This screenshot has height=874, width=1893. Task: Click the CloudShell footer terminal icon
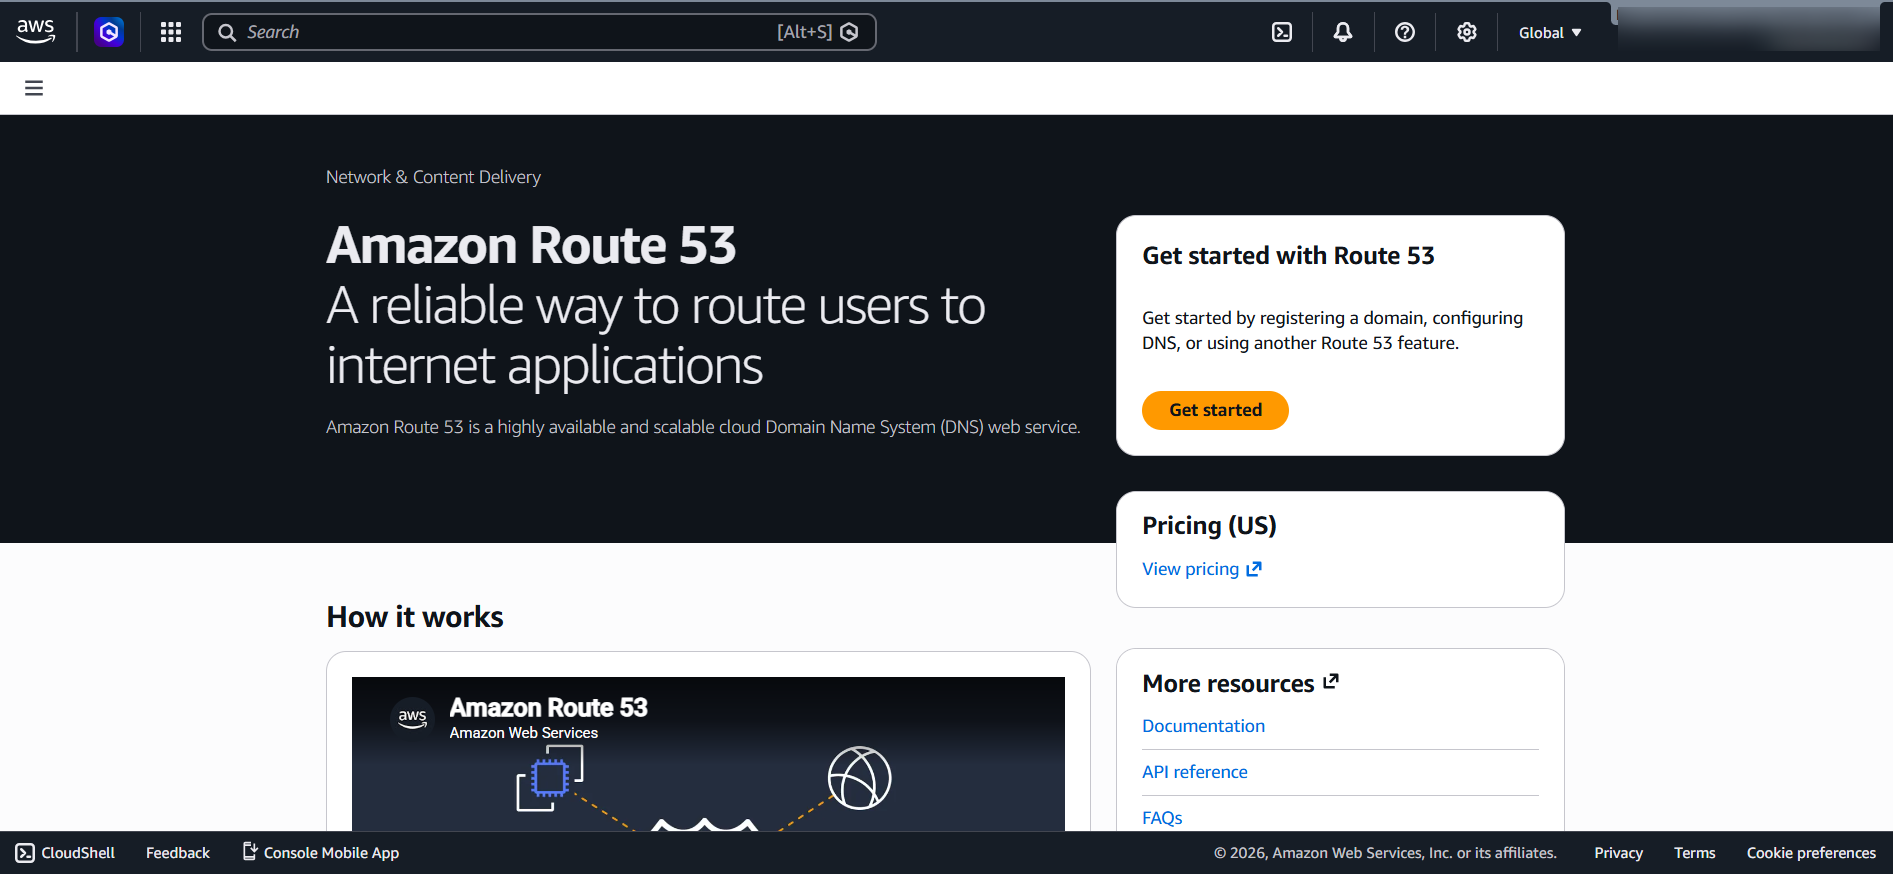[x=25, y=853]
